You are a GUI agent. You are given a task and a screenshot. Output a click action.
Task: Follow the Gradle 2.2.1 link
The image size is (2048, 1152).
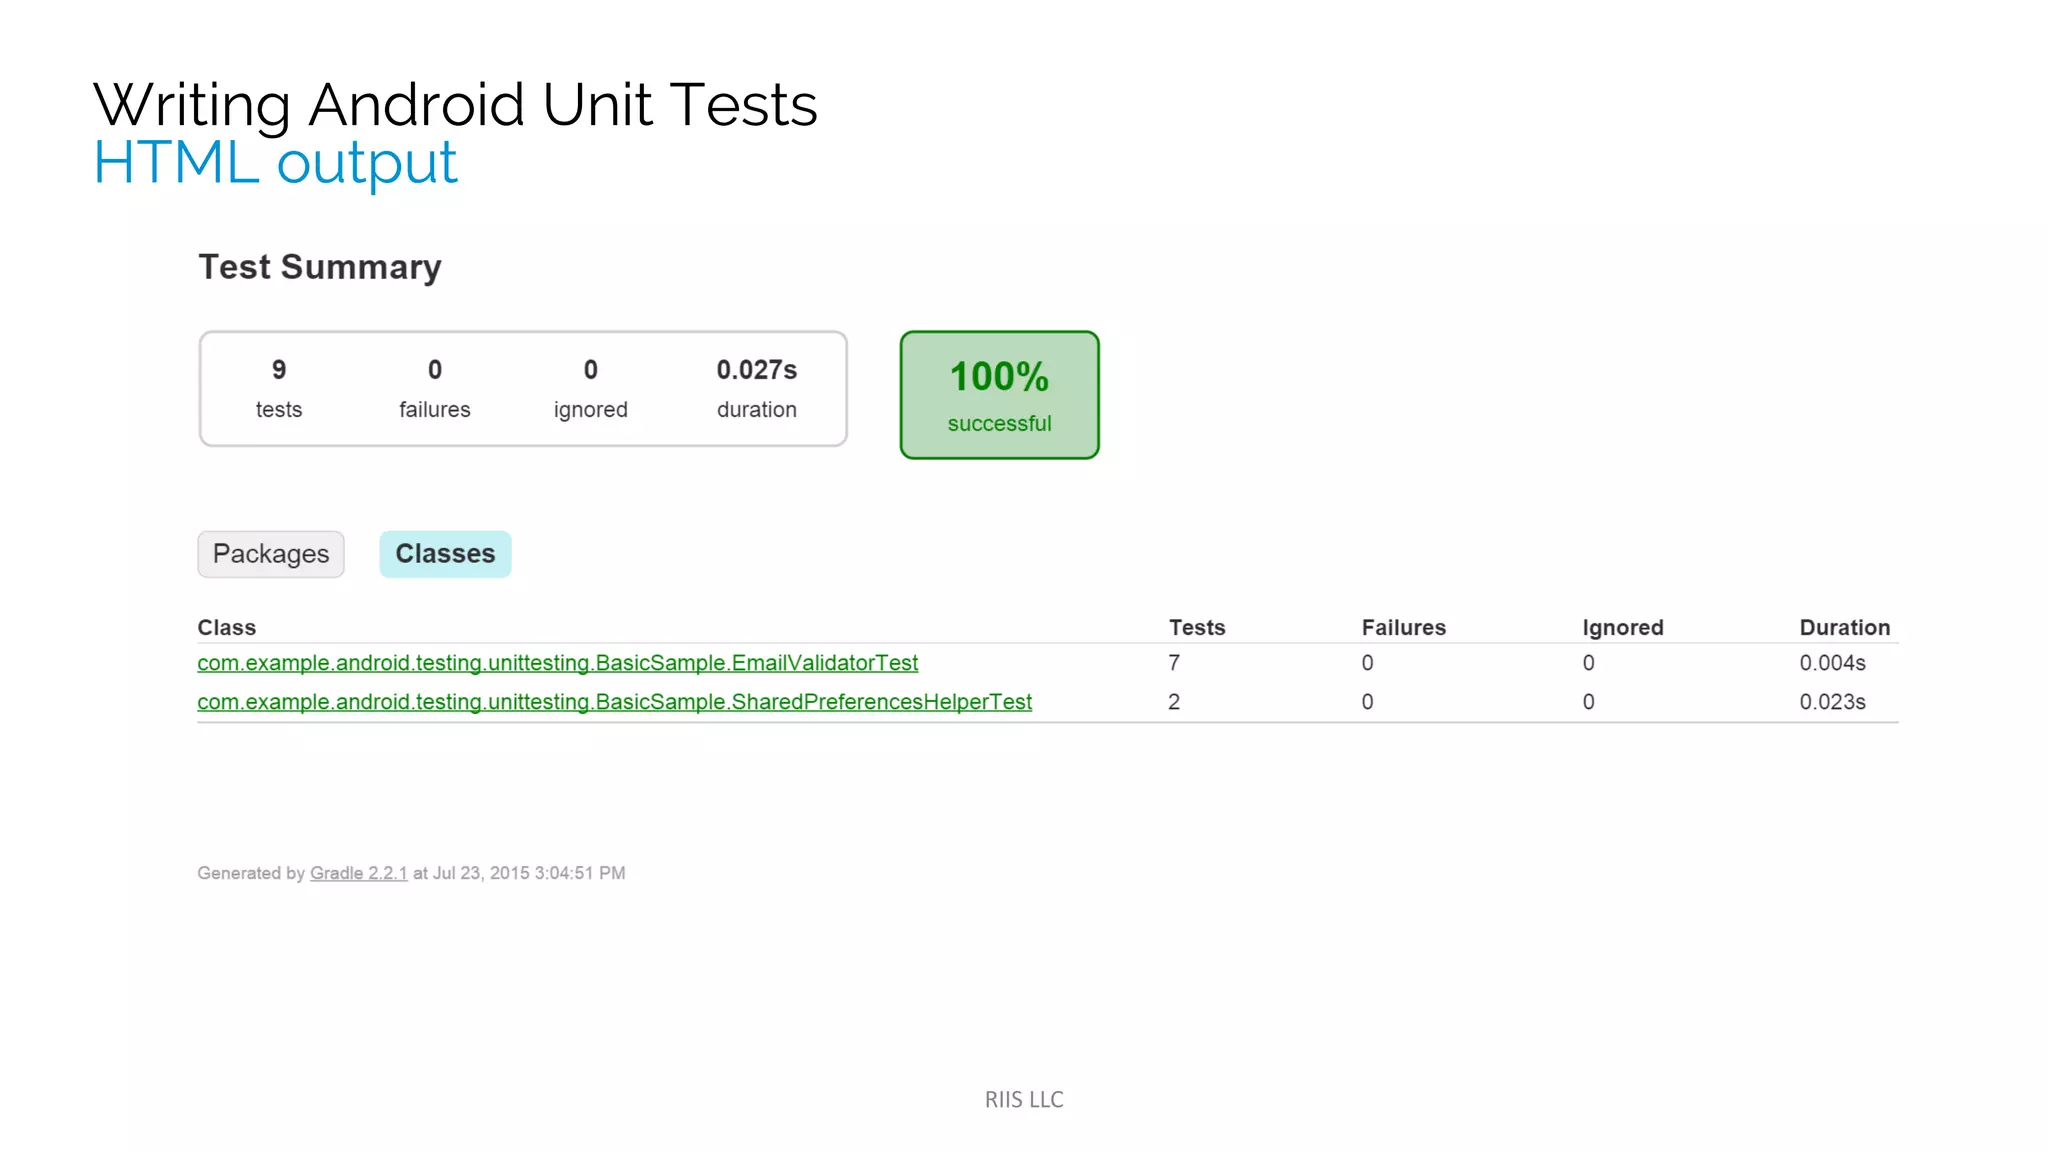pos(358,873)
